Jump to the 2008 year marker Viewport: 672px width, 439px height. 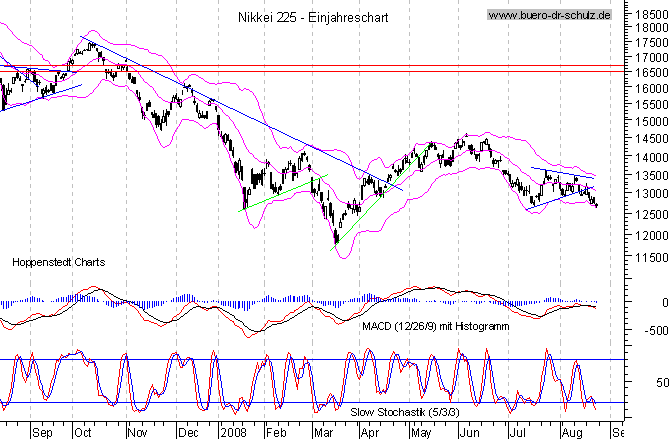click(234, 432)
